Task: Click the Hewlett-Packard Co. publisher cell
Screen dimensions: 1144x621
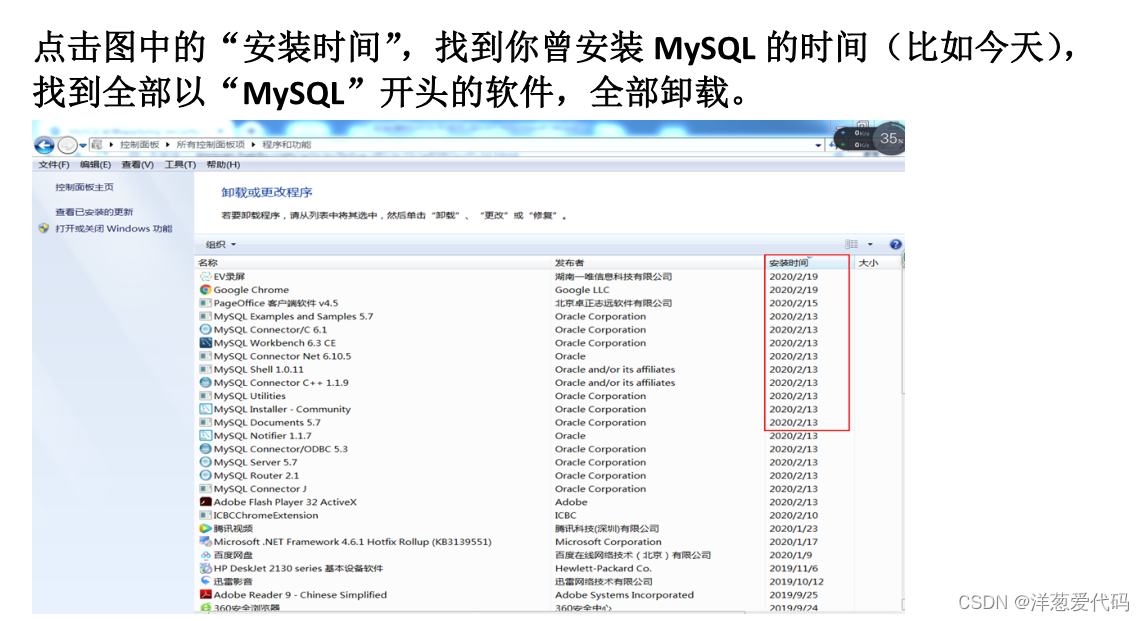Action: [603, 568]
